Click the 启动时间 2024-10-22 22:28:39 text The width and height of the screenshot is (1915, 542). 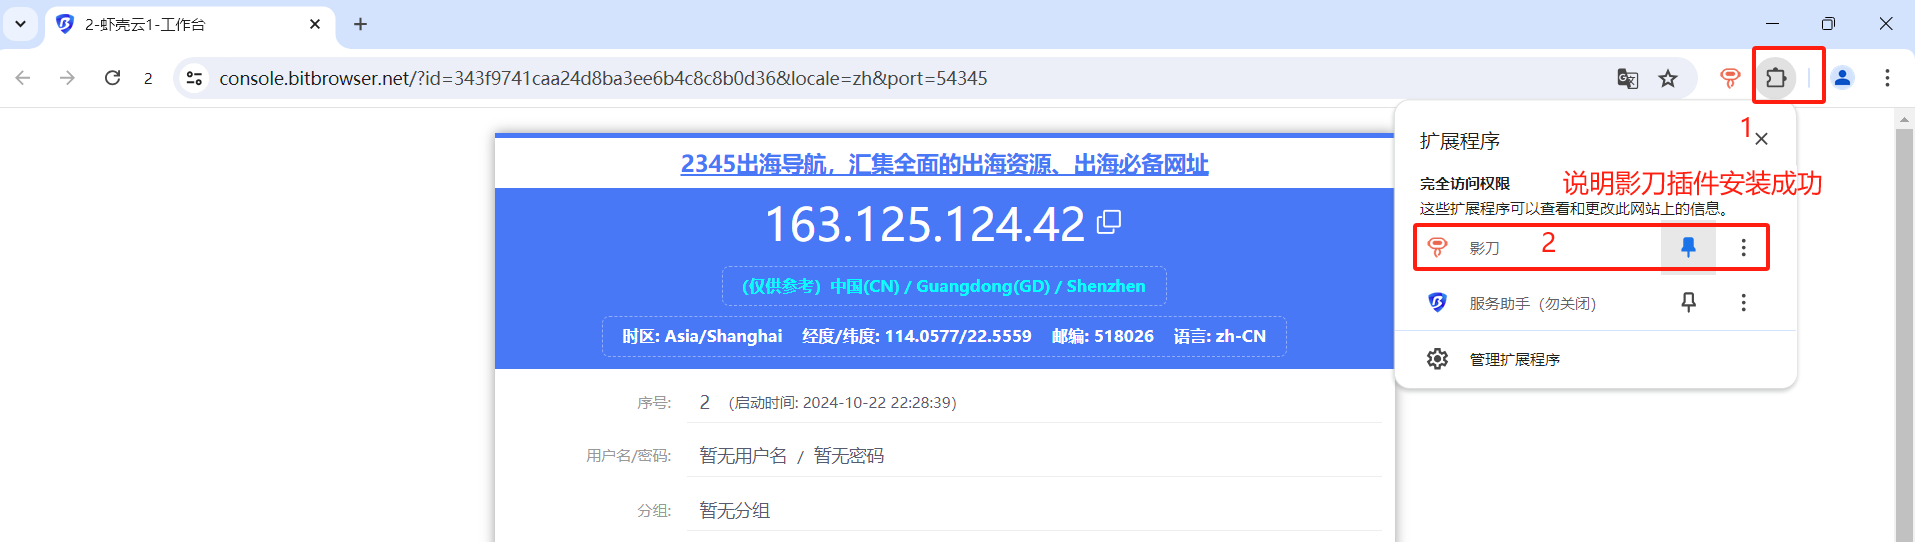[842, 403]
